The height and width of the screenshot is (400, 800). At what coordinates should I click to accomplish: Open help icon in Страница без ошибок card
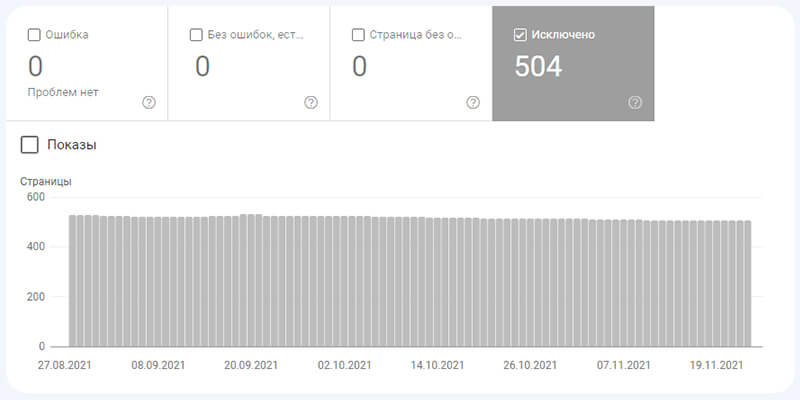point(473,102)
